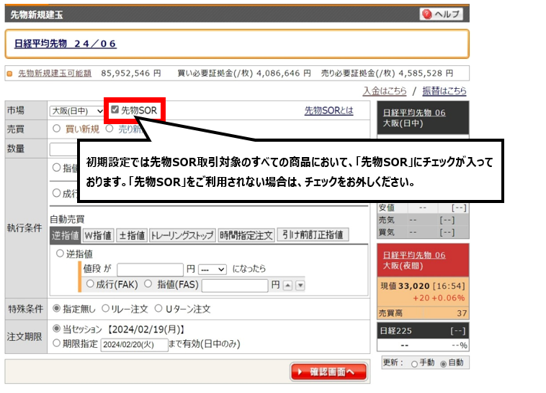Image resolution: width=546 pixels, height=393 pixels.
Task: Increase price with the up arrow
Action: point(288,285)
